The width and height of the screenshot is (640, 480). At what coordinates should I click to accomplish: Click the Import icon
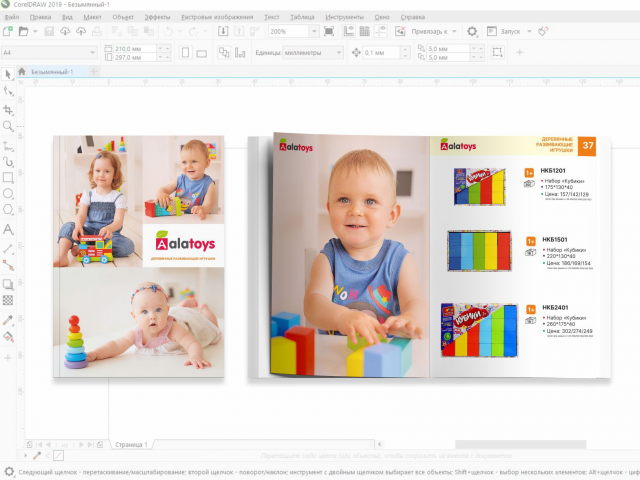[x=223, y=31]
